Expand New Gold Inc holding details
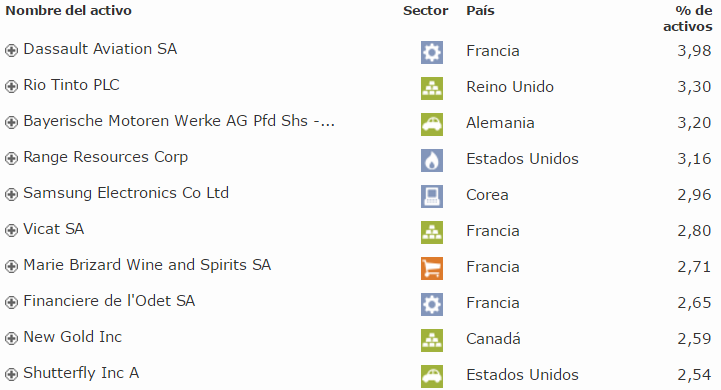The width and height of the screenshot is (721, 390). (11, 338)
